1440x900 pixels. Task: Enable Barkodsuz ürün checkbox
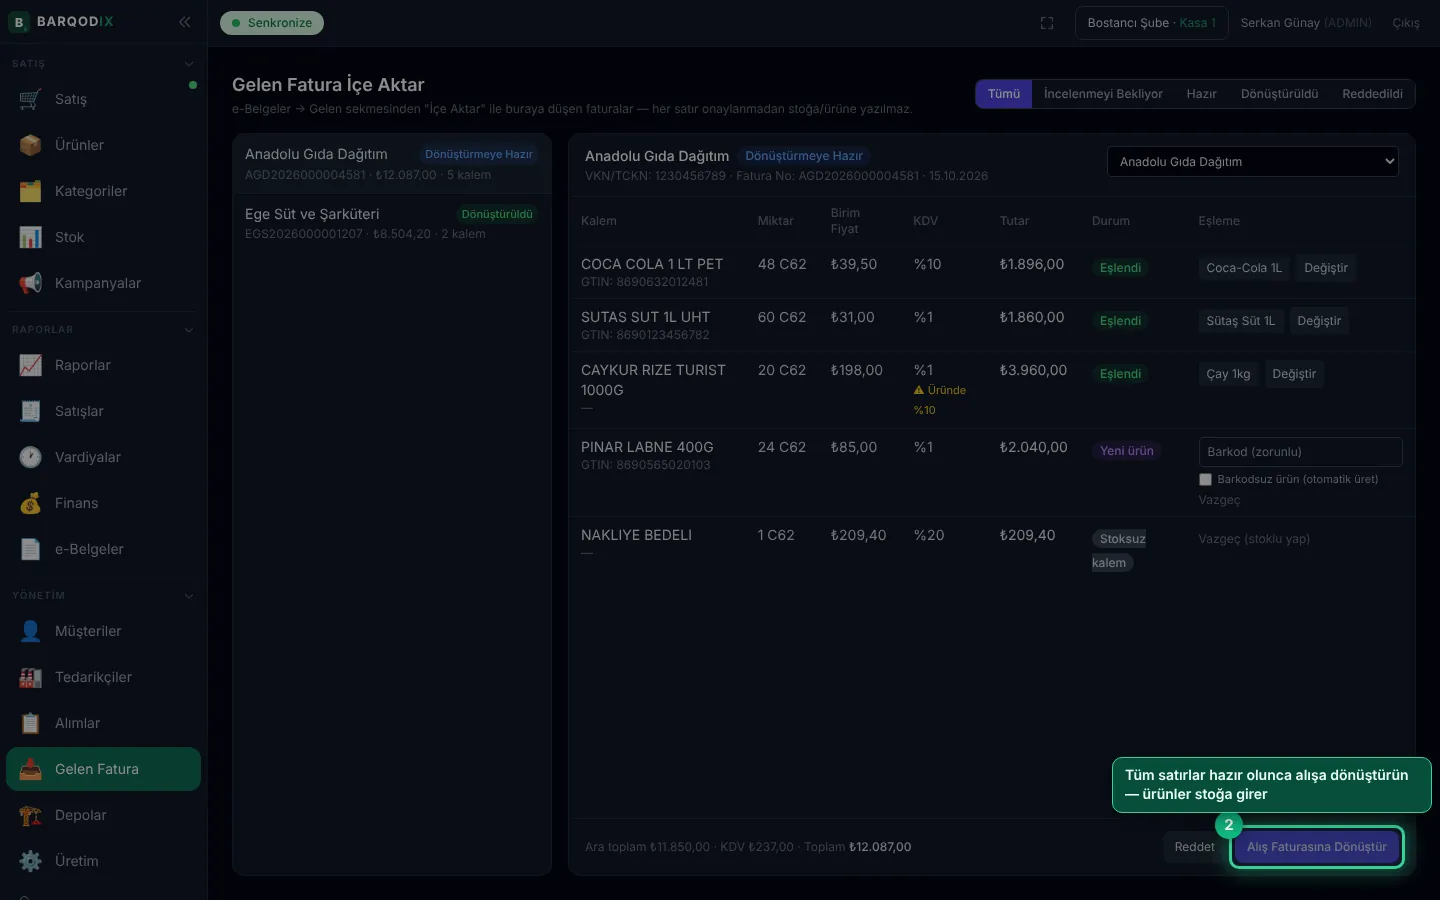click(1205, 480)
